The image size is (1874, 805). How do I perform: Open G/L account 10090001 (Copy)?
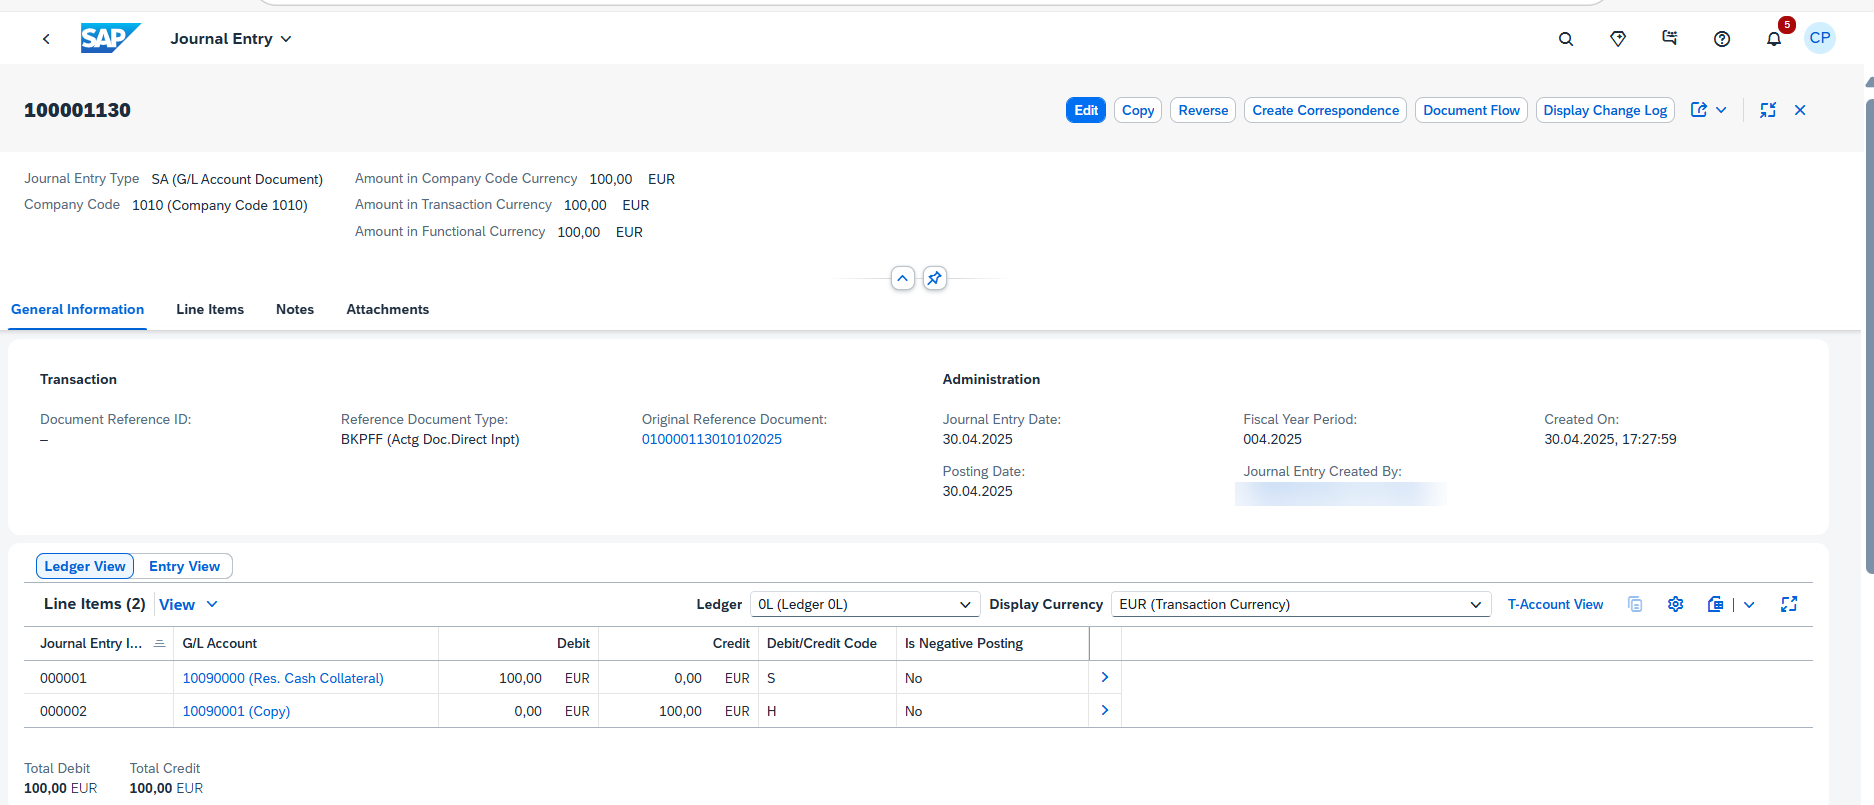236,711
